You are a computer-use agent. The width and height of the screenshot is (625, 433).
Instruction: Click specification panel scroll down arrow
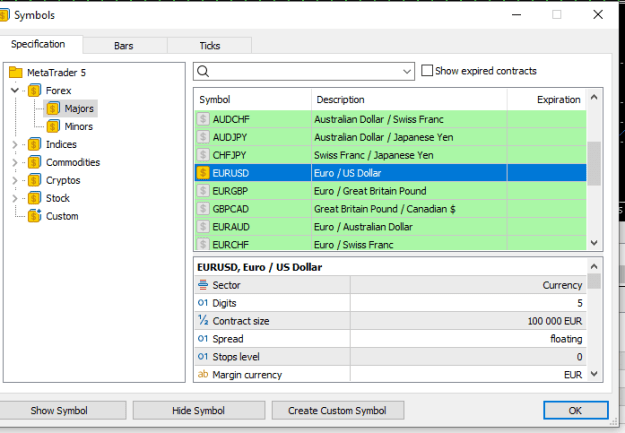pos(594,374)
